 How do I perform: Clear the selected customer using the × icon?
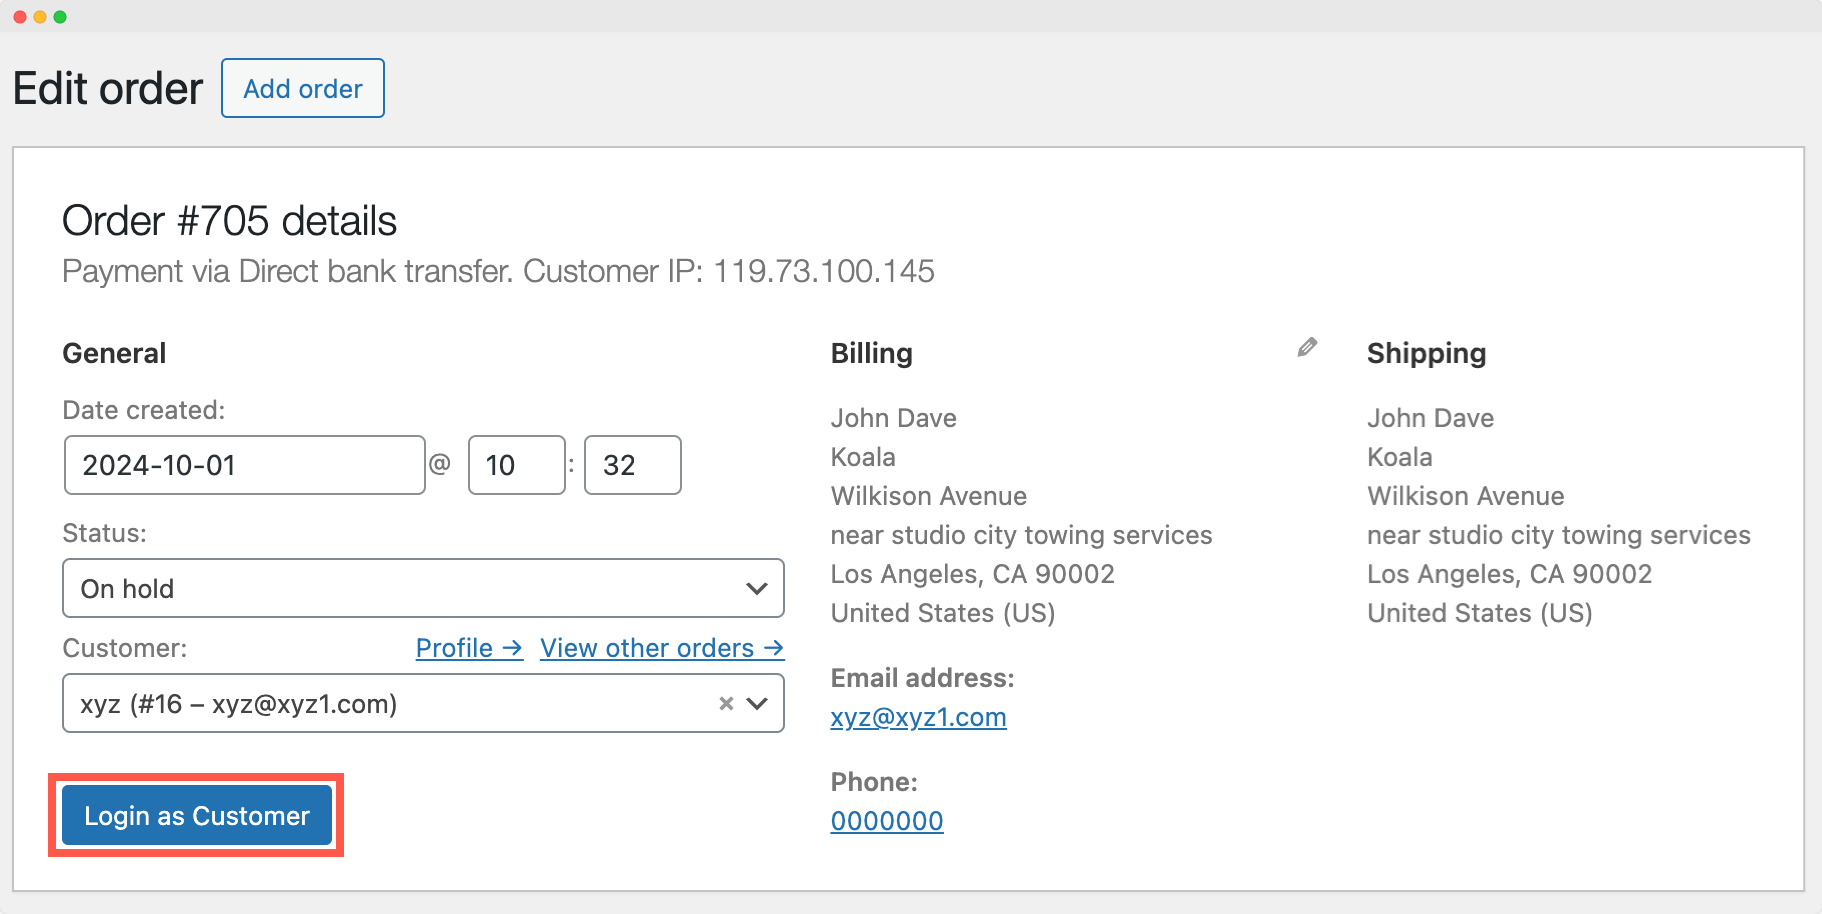(x=726, y=703)
